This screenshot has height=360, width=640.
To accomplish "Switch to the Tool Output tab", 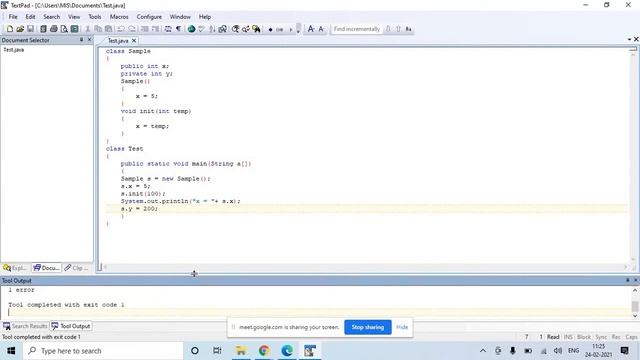I will point(71,326).
